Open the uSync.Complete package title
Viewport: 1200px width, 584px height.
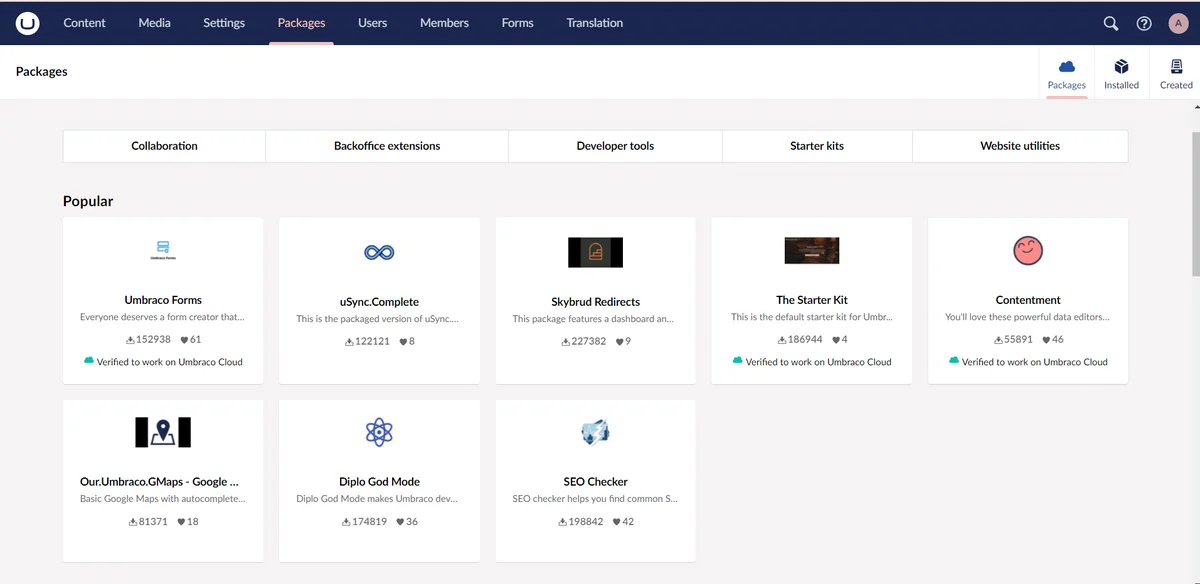click(379, 302)
